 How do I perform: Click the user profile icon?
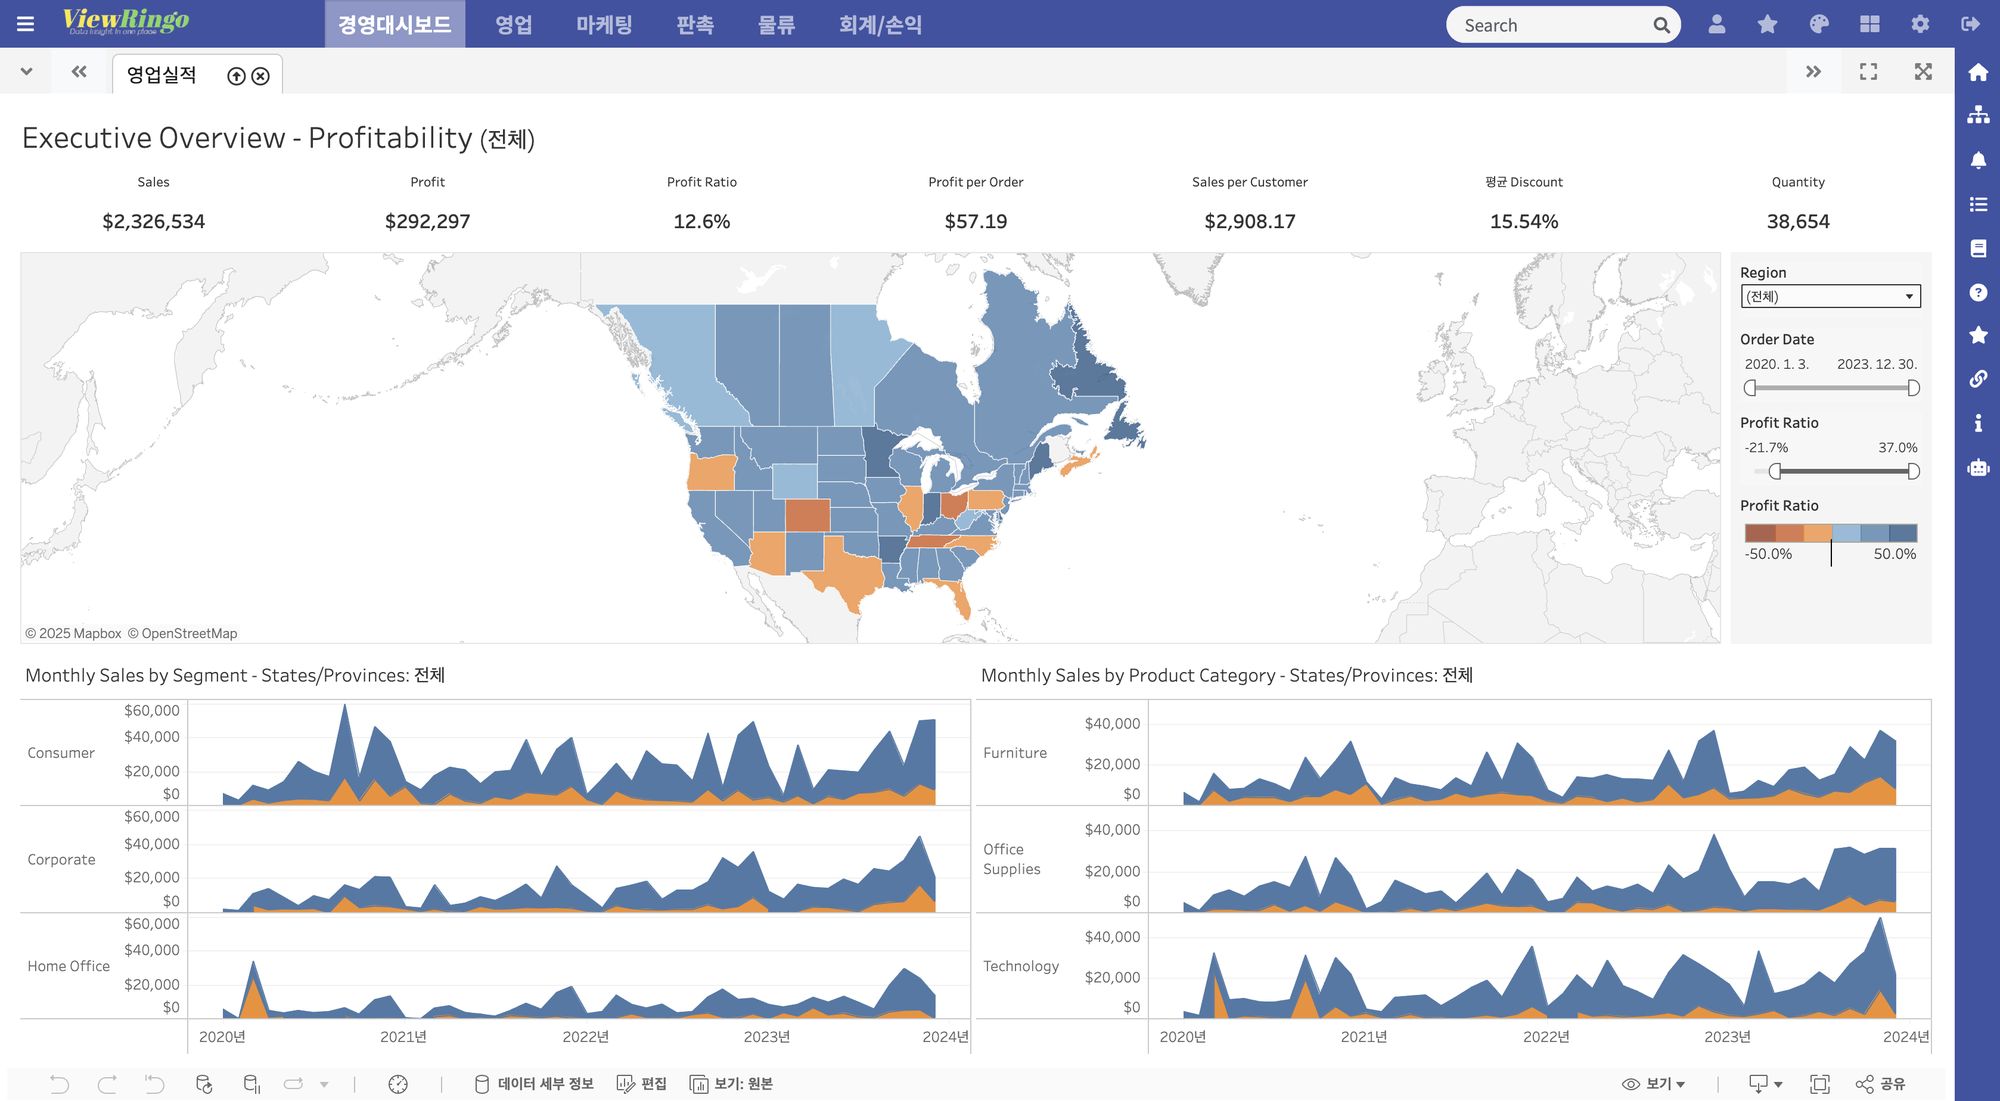coord(1717,24)
